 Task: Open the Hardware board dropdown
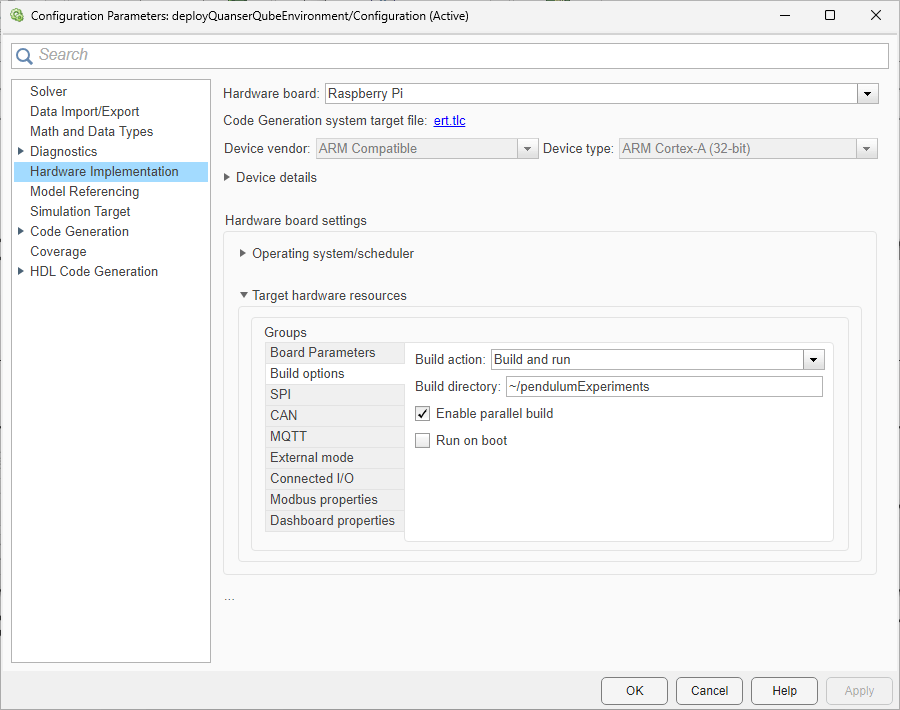click(867, 94)
